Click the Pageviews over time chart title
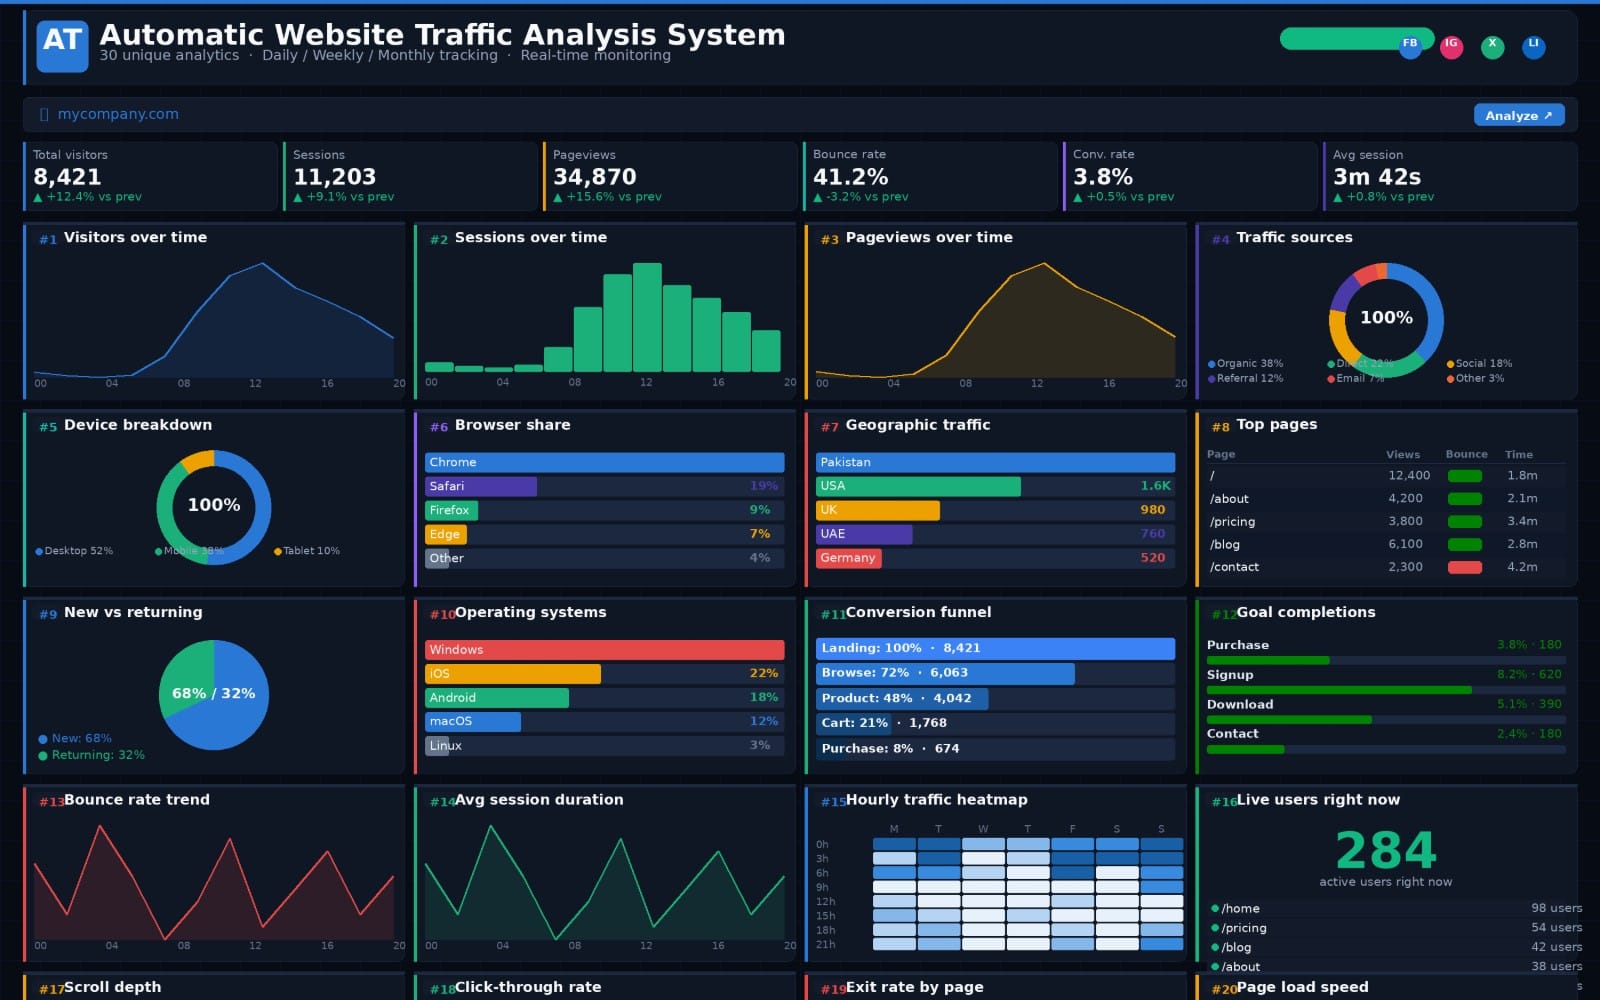Screen dimensions: 1600x1000 (x=928, y=237)
